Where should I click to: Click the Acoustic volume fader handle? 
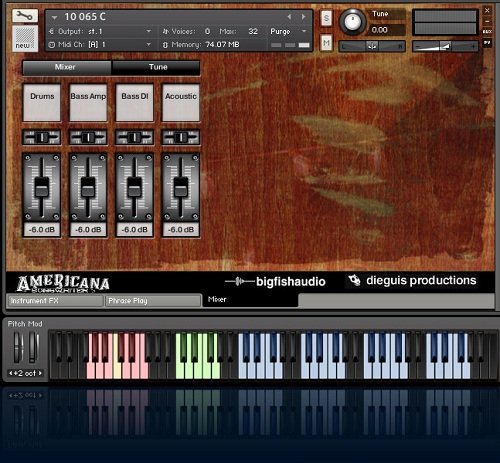(181, 188)
